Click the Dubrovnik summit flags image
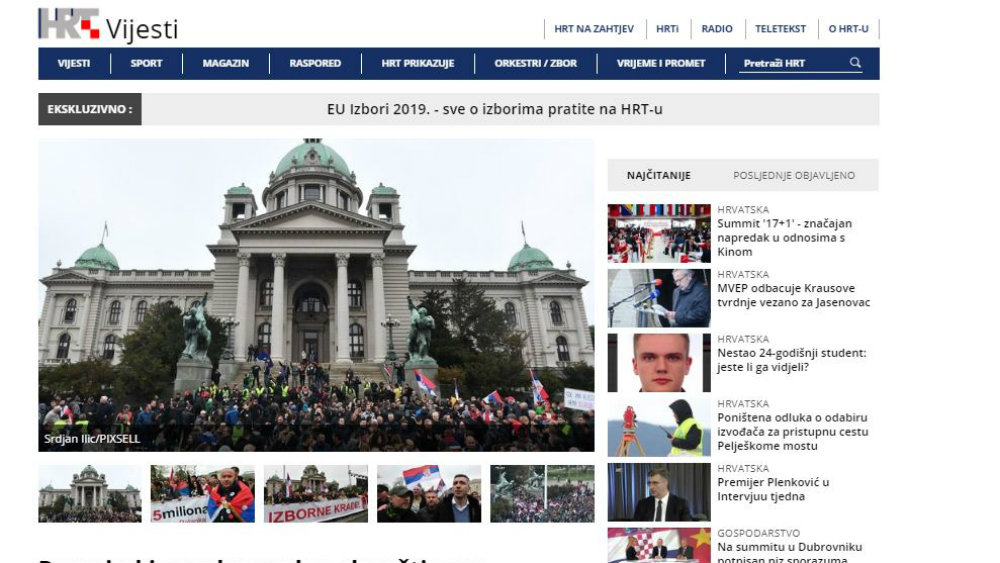The height and width of the screenshot is (563, 1000). click(x=659, y=545)
